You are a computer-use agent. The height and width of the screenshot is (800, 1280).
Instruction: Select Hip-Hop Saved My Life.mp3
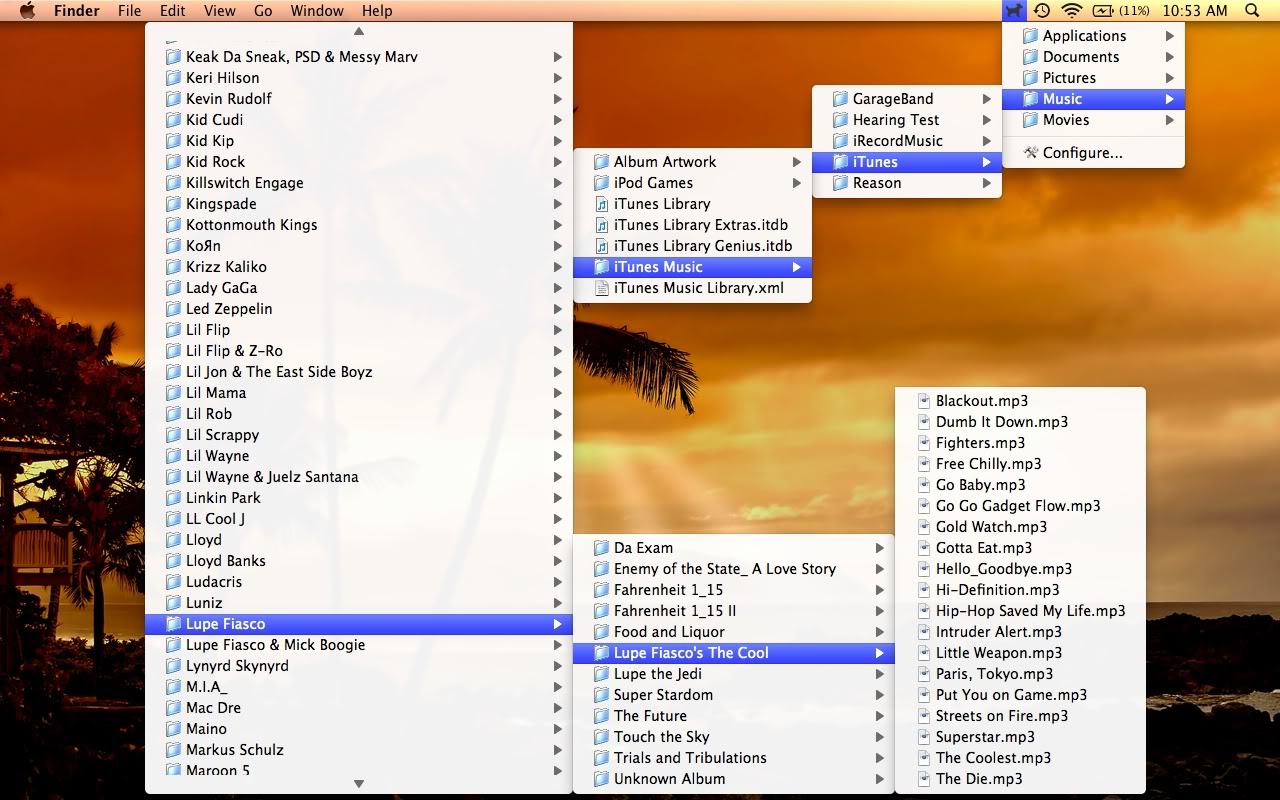pos(1020,611)
